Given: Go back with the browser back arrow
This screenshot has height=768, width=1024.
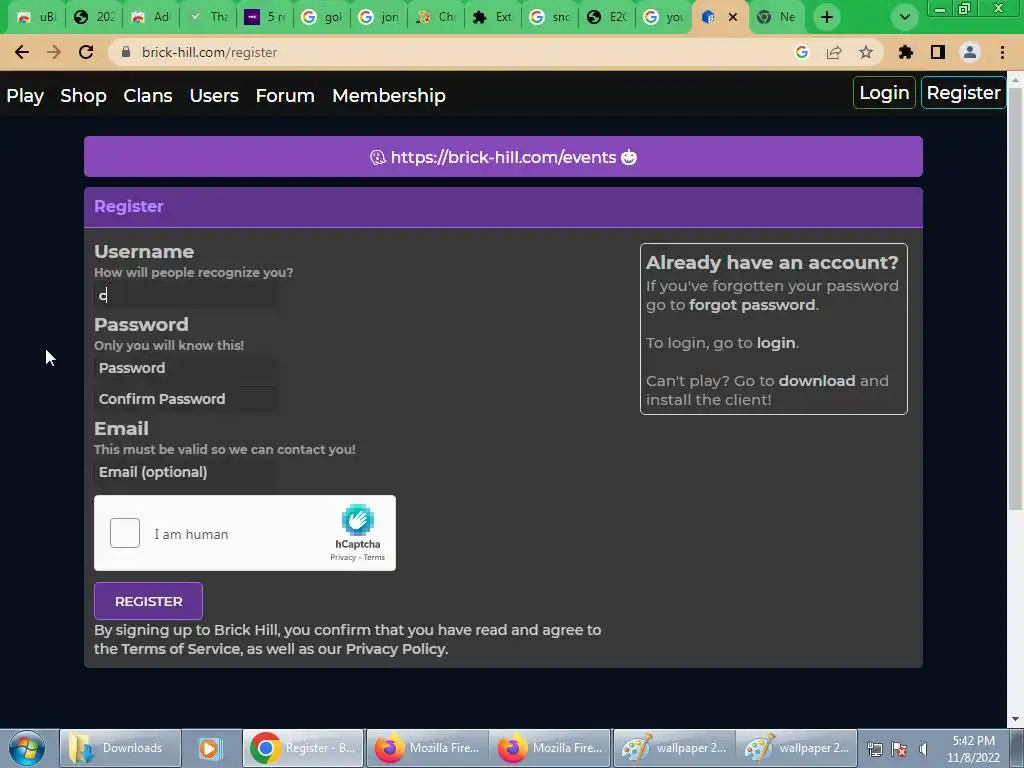Looking at the screenshot, I should click(22, 52).
